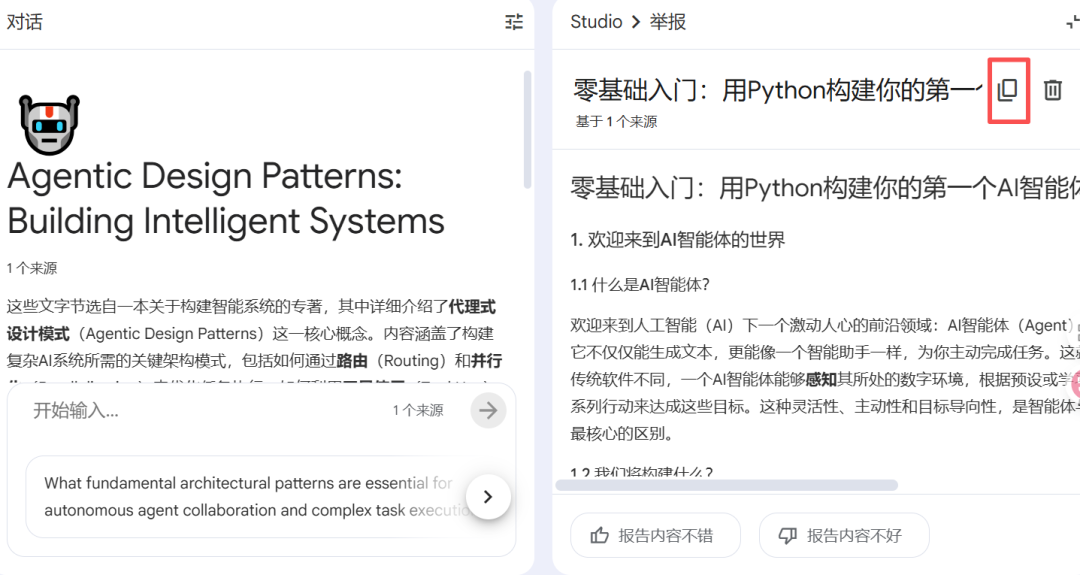Select the 举报 breadcrumb item
Viewport: 1080px width, 575px height.
(x=668, y=22)
